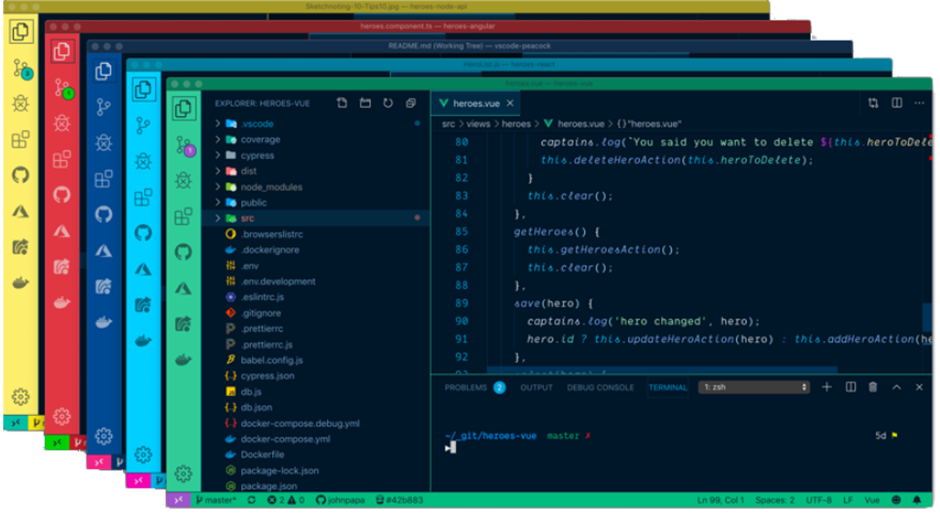Open GitHub panel in green activity bar
Image resolution: width=940 pixels, height=513 pixels.
(x=183, y=252)
